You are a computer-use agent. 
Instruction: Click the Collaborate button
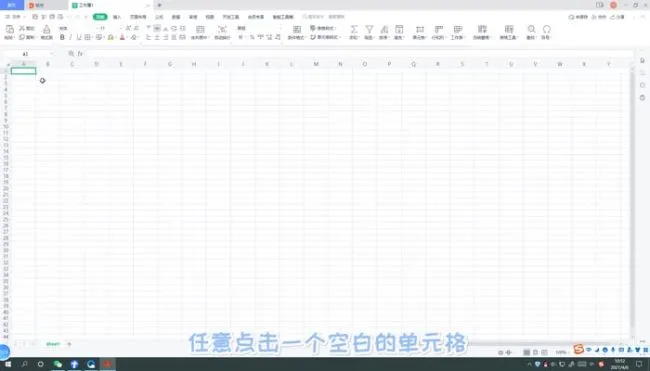click(x=599, y=17)
